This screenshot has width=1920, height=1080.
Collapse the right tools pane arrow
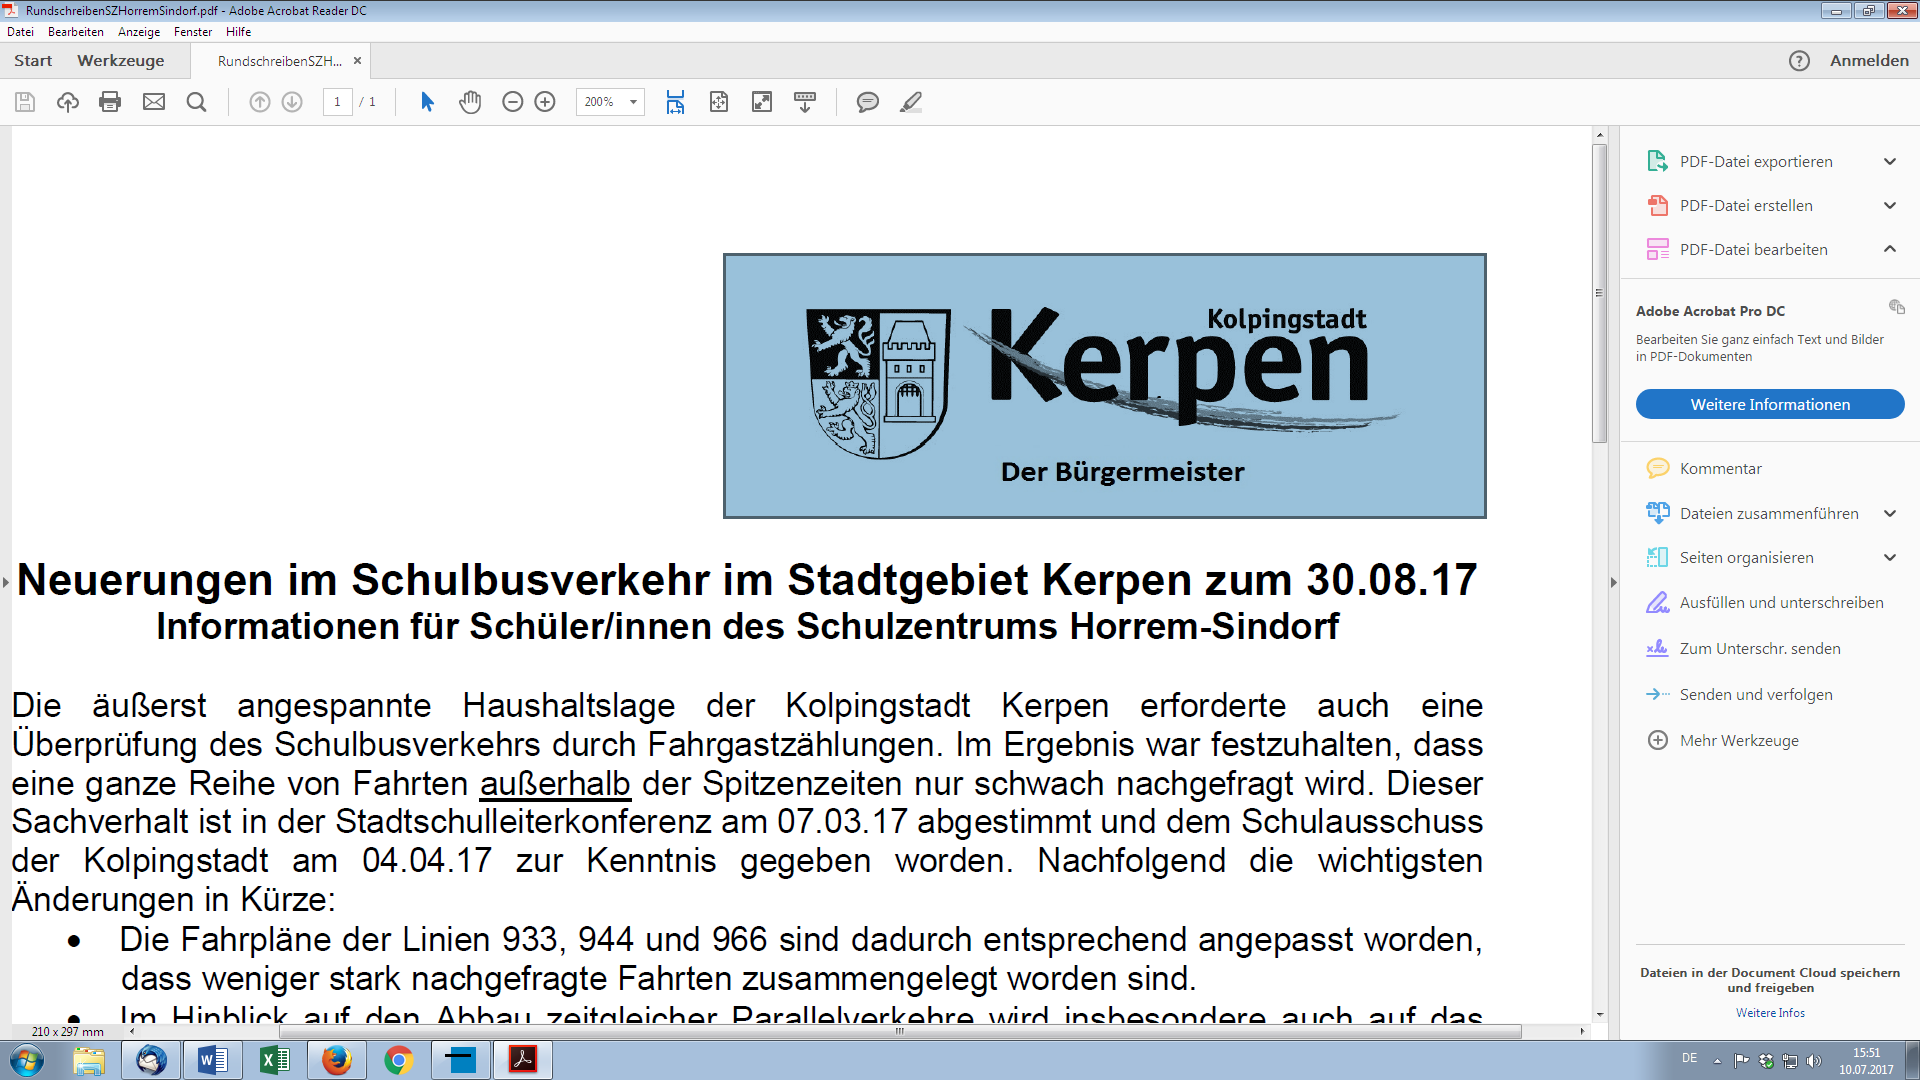point(1613,582)
